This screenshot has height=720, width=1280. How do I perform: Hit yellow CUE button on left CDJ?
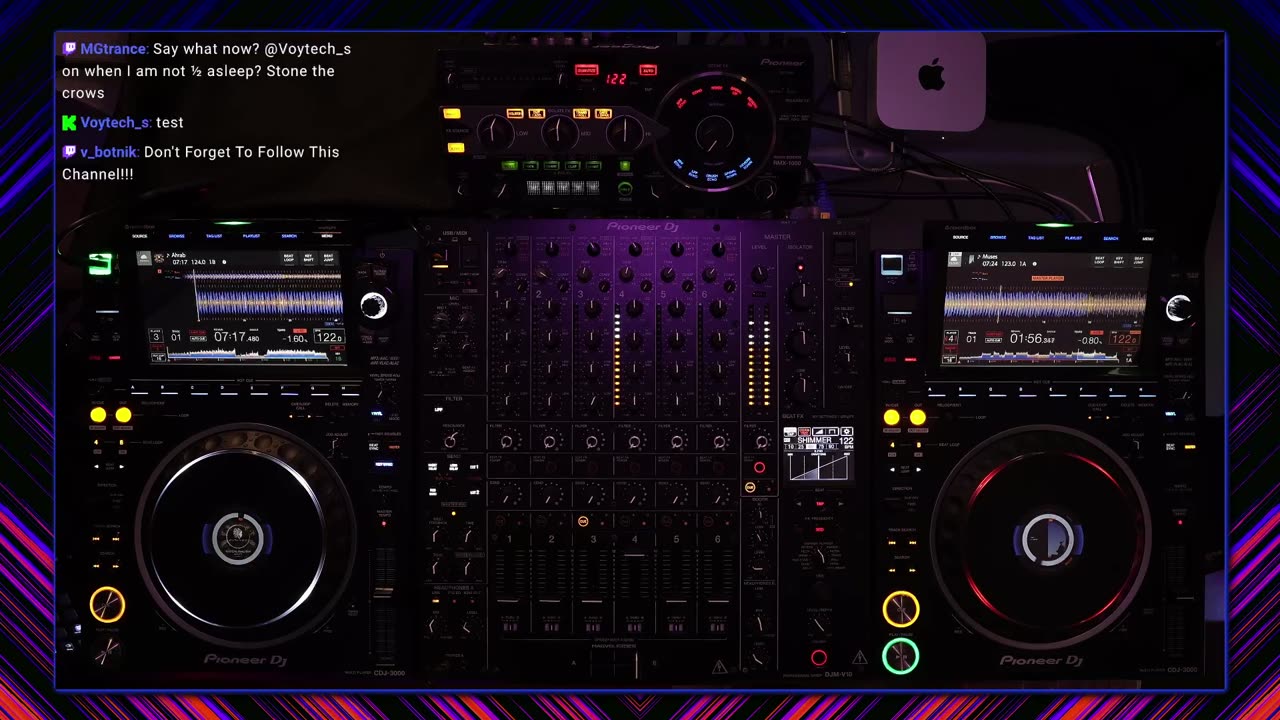[x=107, y=605]
